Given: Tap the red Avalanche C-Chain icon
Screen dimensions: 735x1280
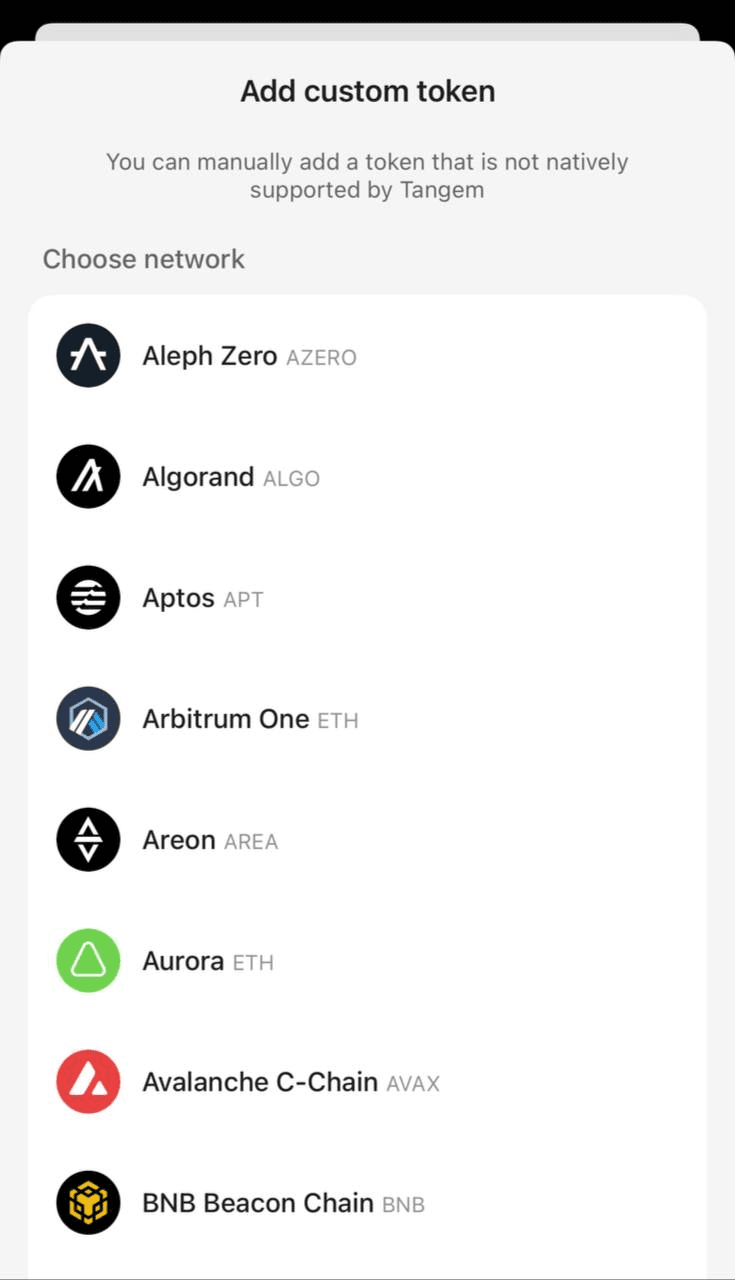Looking at the screenshot, I should (88, 1082).
